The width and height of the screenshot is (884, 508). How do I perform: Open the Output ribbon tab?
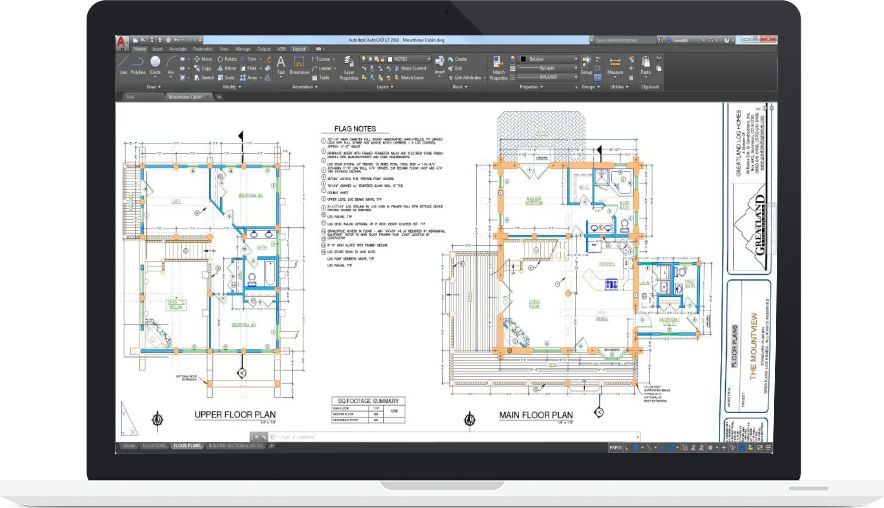[x=263, y=49]
